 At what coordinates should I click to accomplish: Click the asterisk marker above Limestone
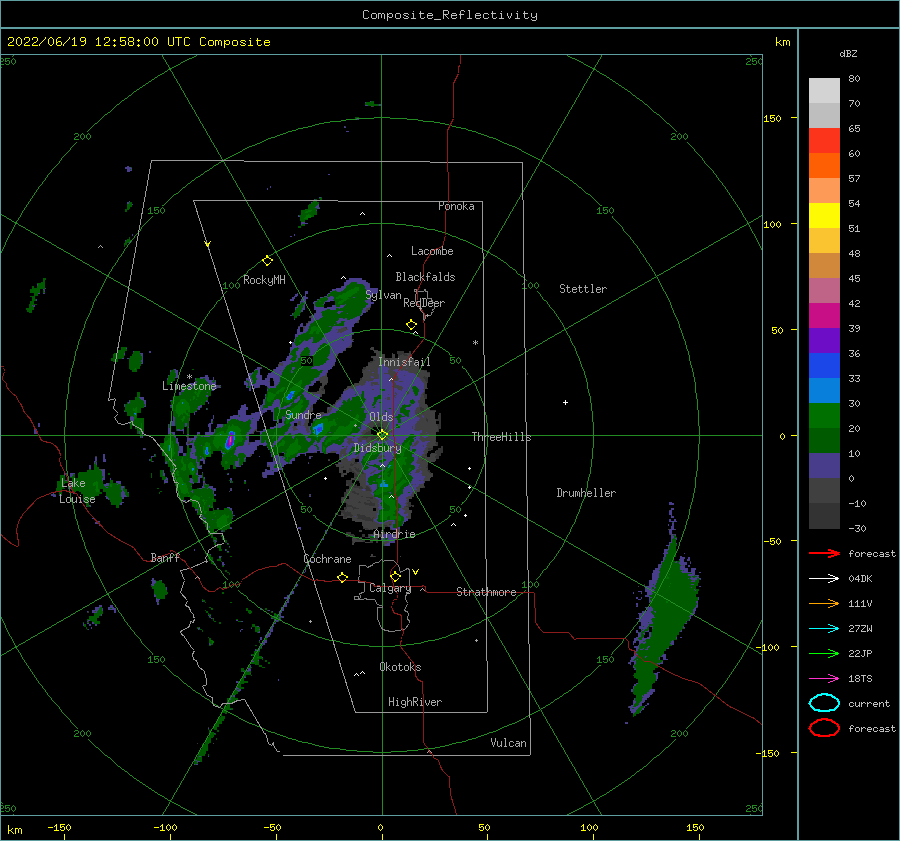(189, 377)
